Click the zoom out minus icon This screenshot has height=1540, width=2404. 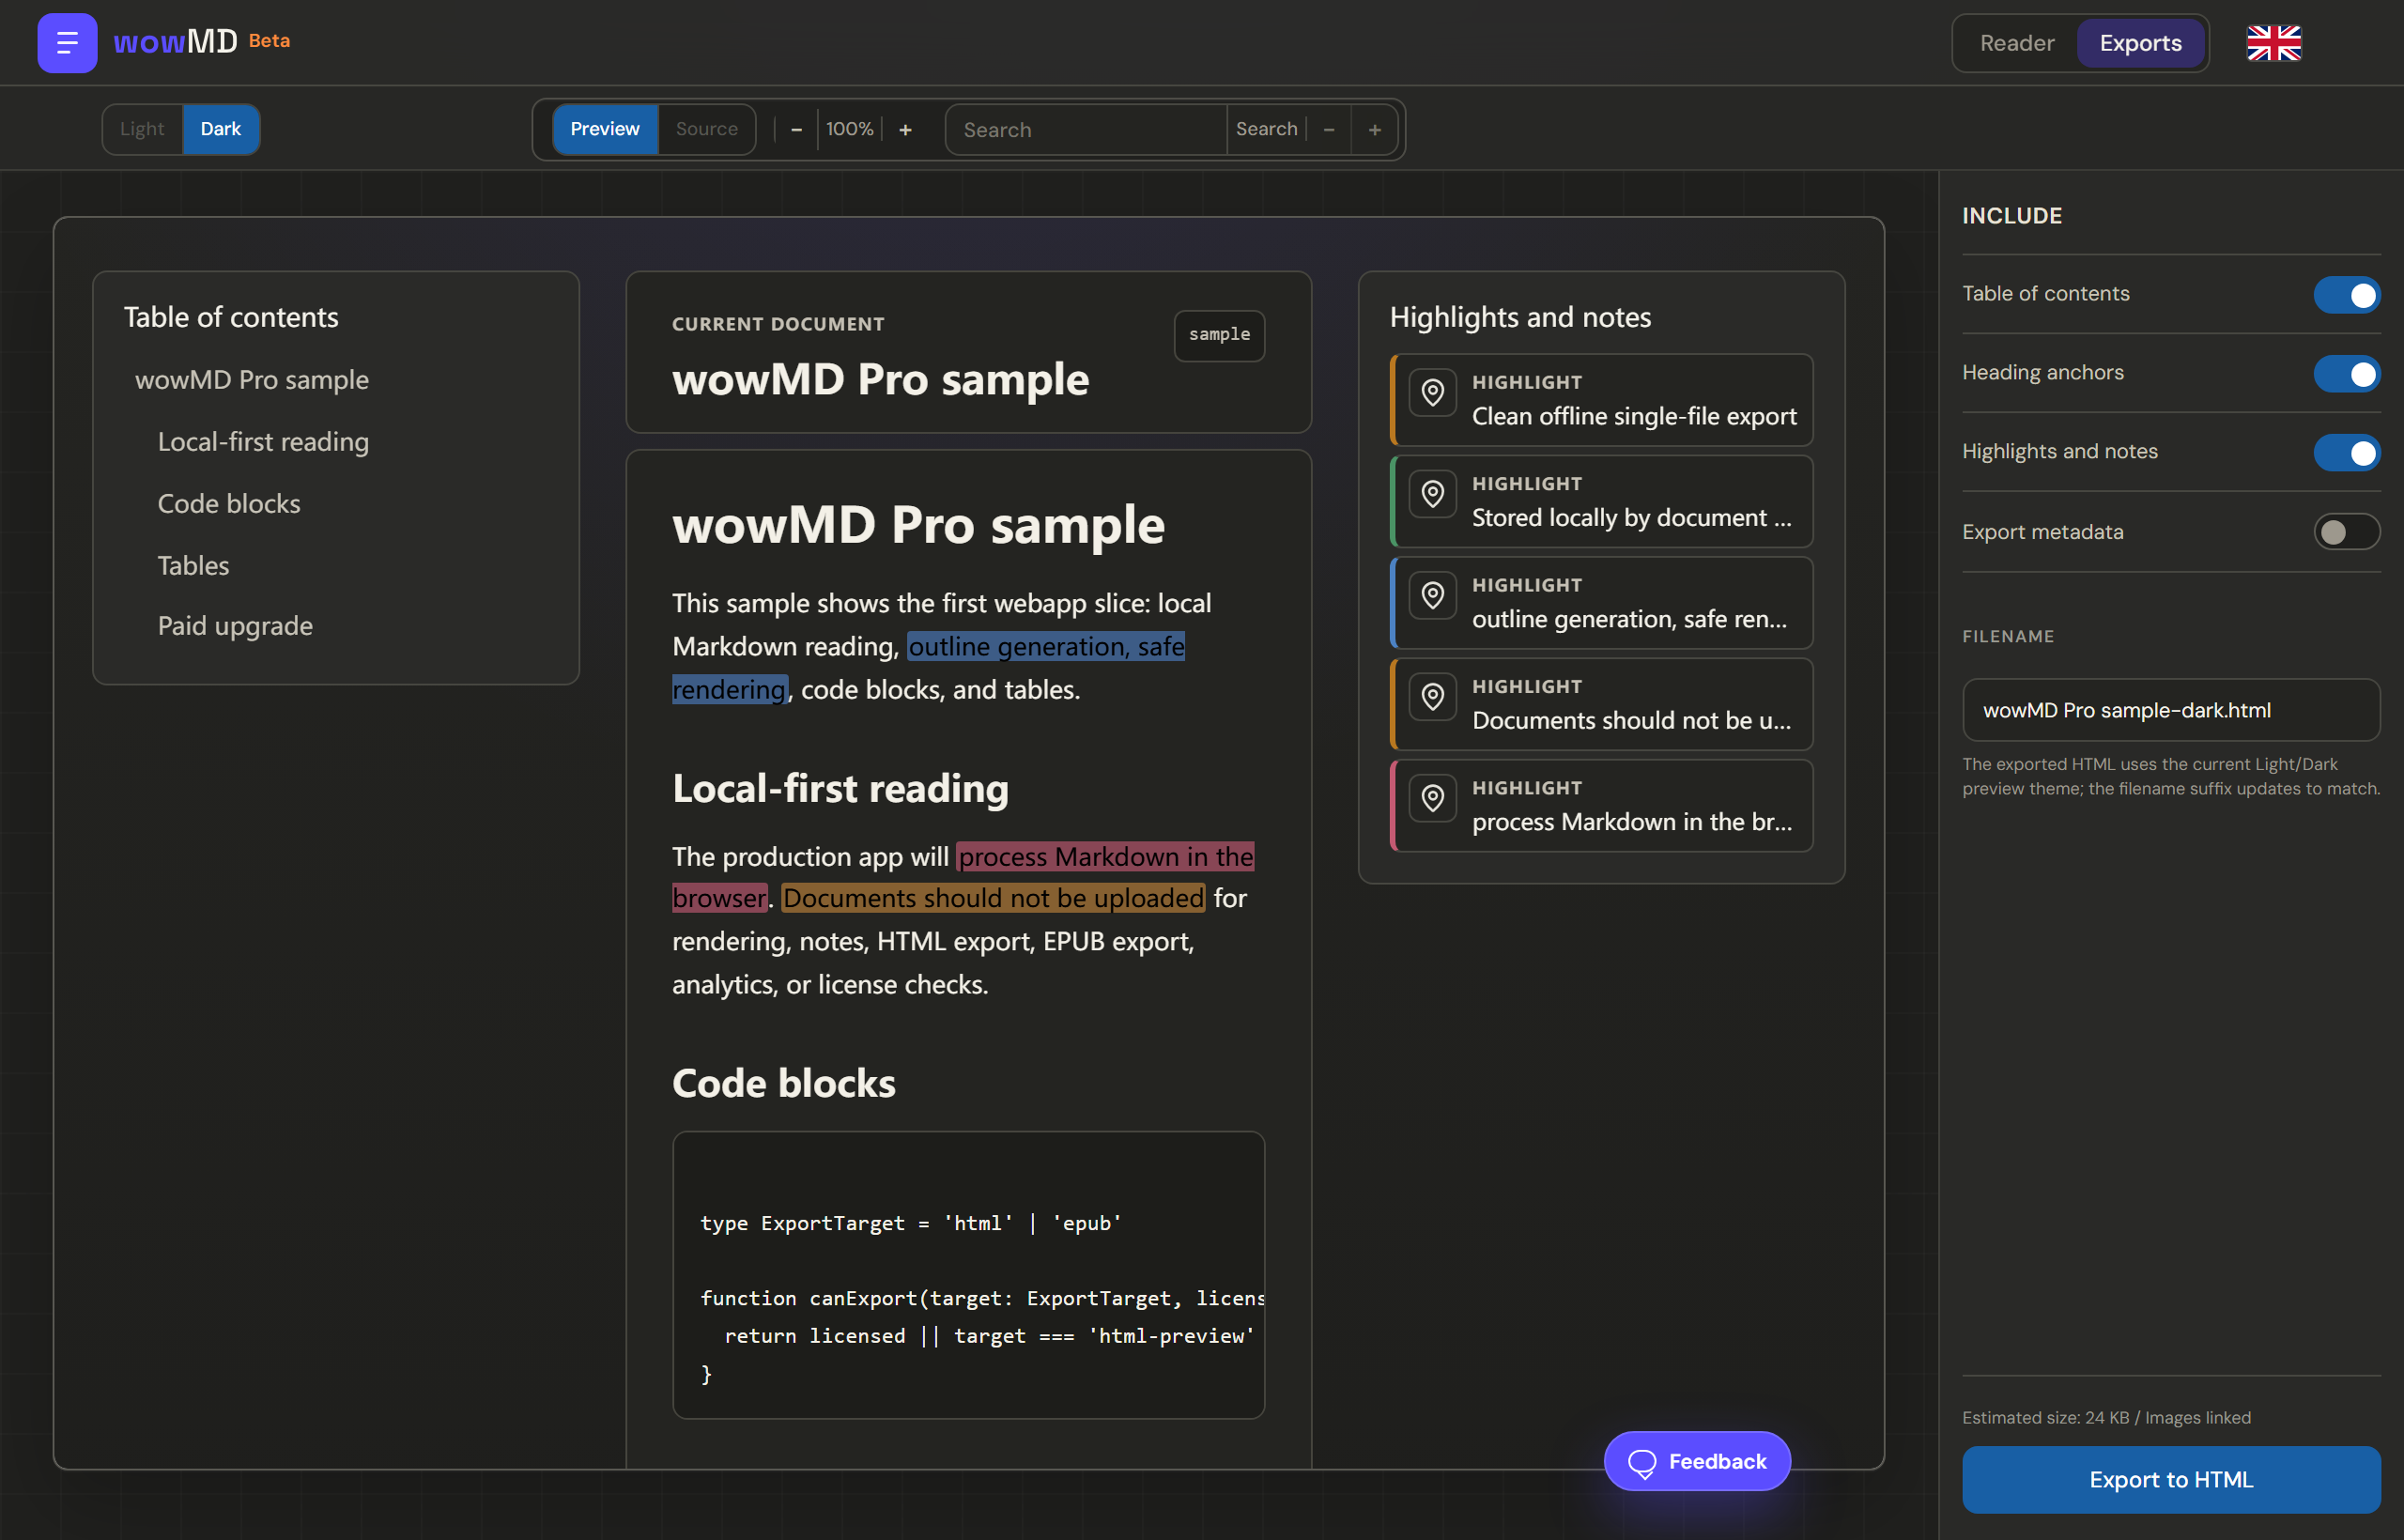click(x=796, y=130)
